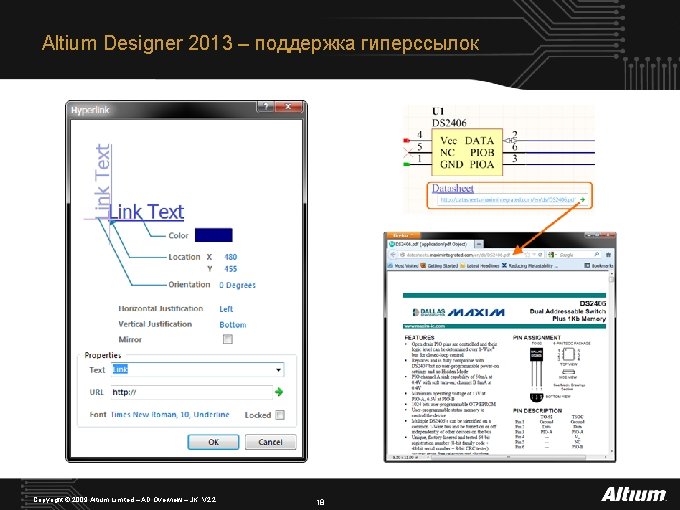Click the search magnifier icon
Screen dimensions: 680x510
click(597, 255)
